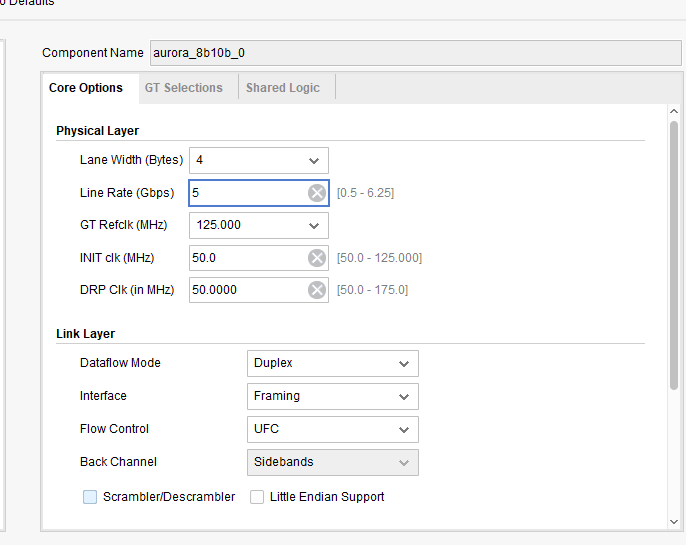Toggle Little Endian Support checkbox
The image size is (686, 545).
[257, 497]
